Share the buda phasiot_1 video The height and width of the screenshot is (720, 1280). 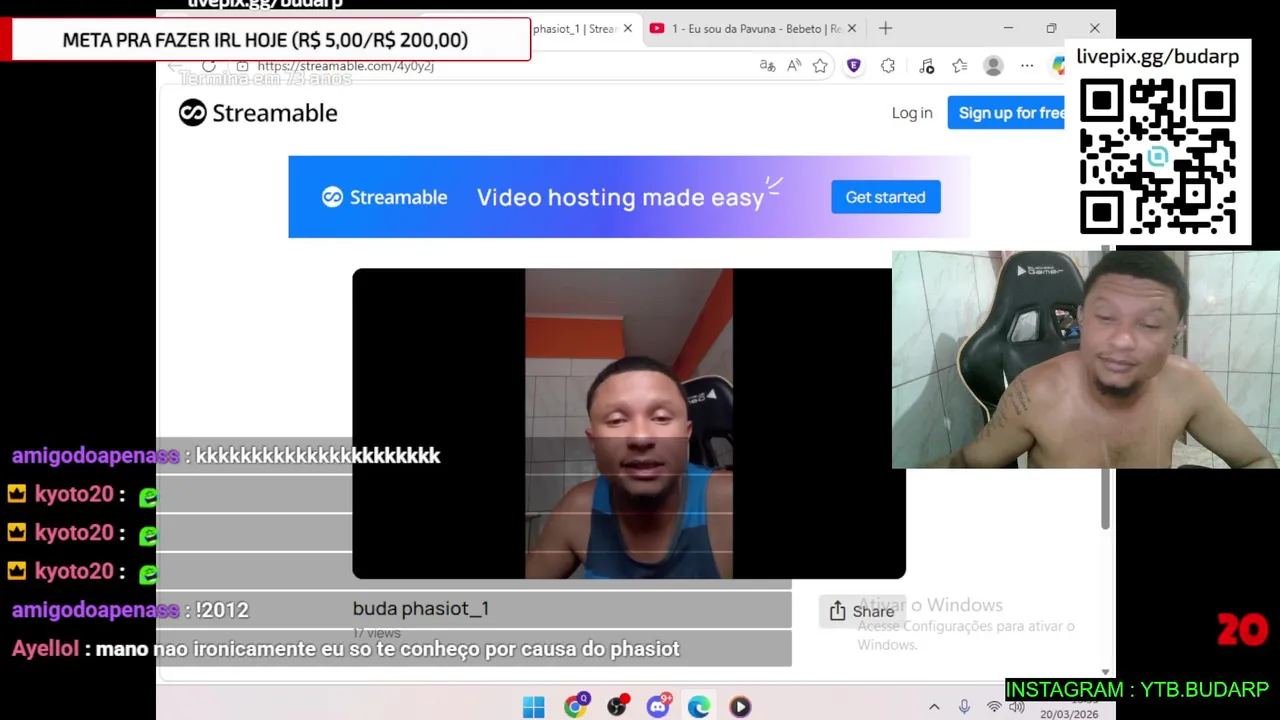coord(862,611)
